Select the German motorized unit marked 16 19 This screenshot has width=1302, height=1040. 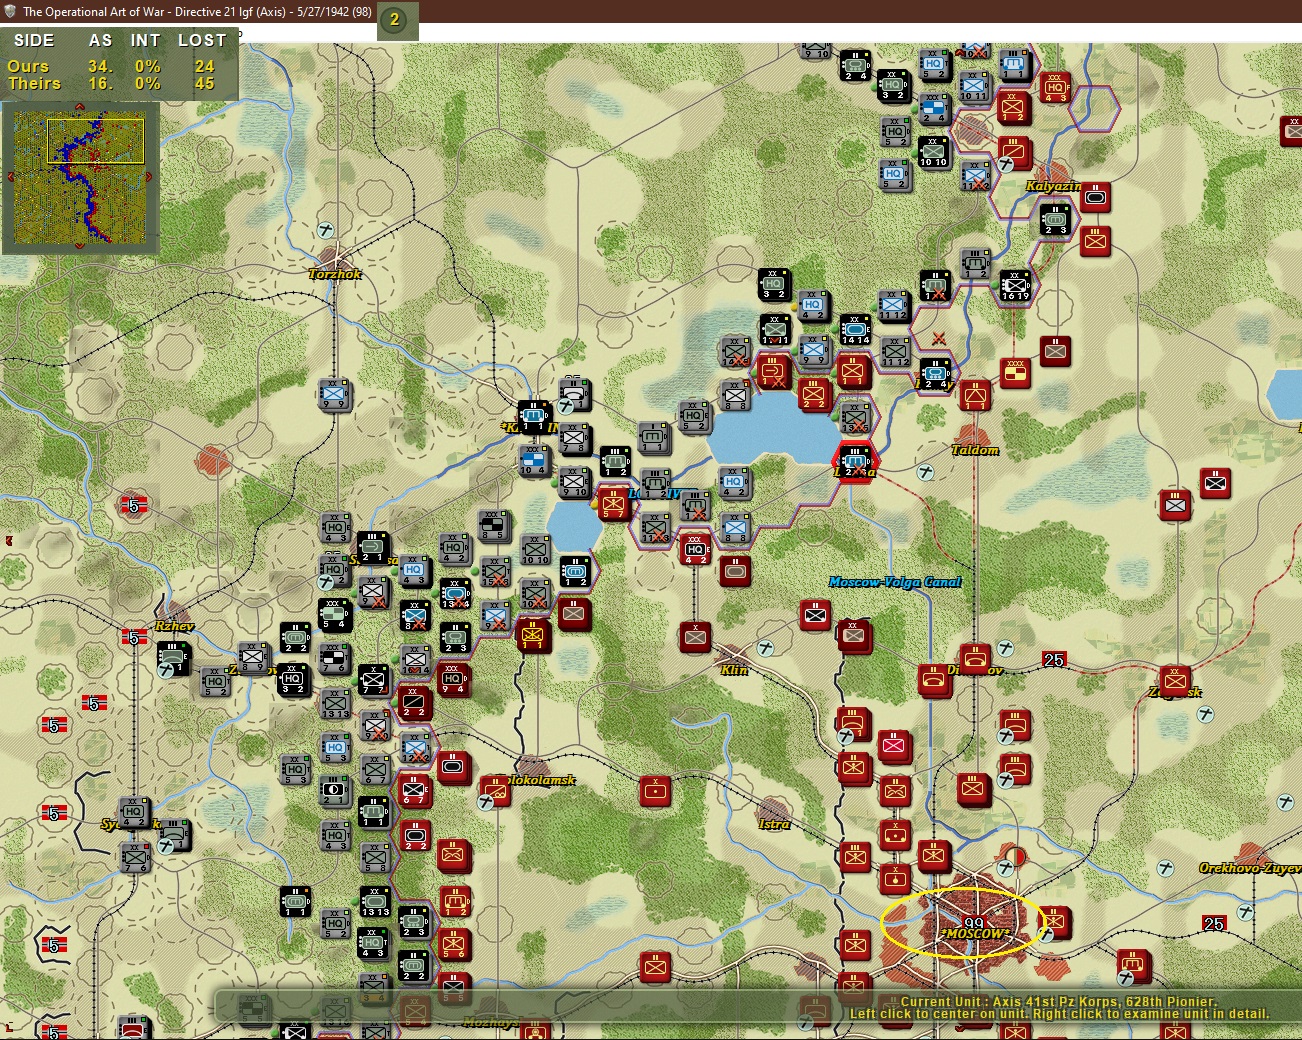[x=1015, y=286]
